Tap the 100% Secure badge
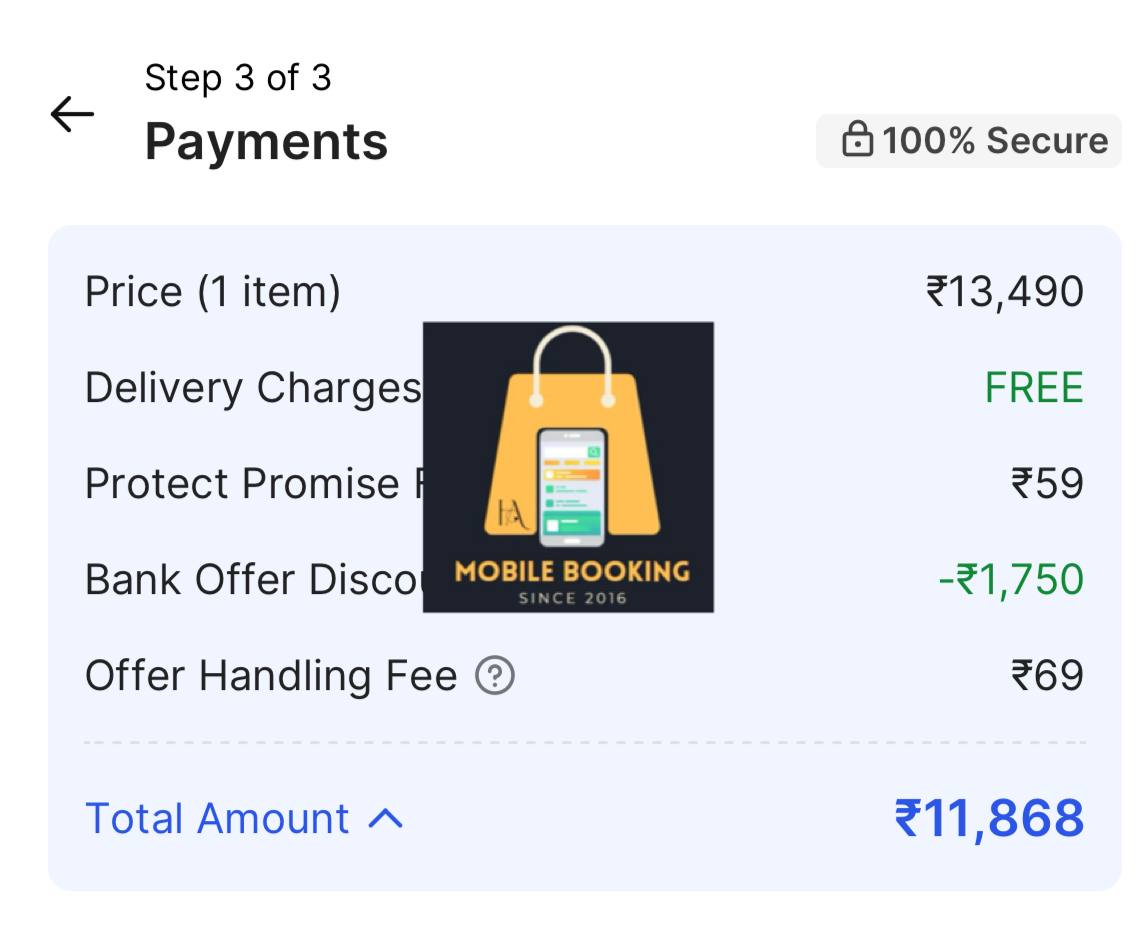 coord(969,140)
